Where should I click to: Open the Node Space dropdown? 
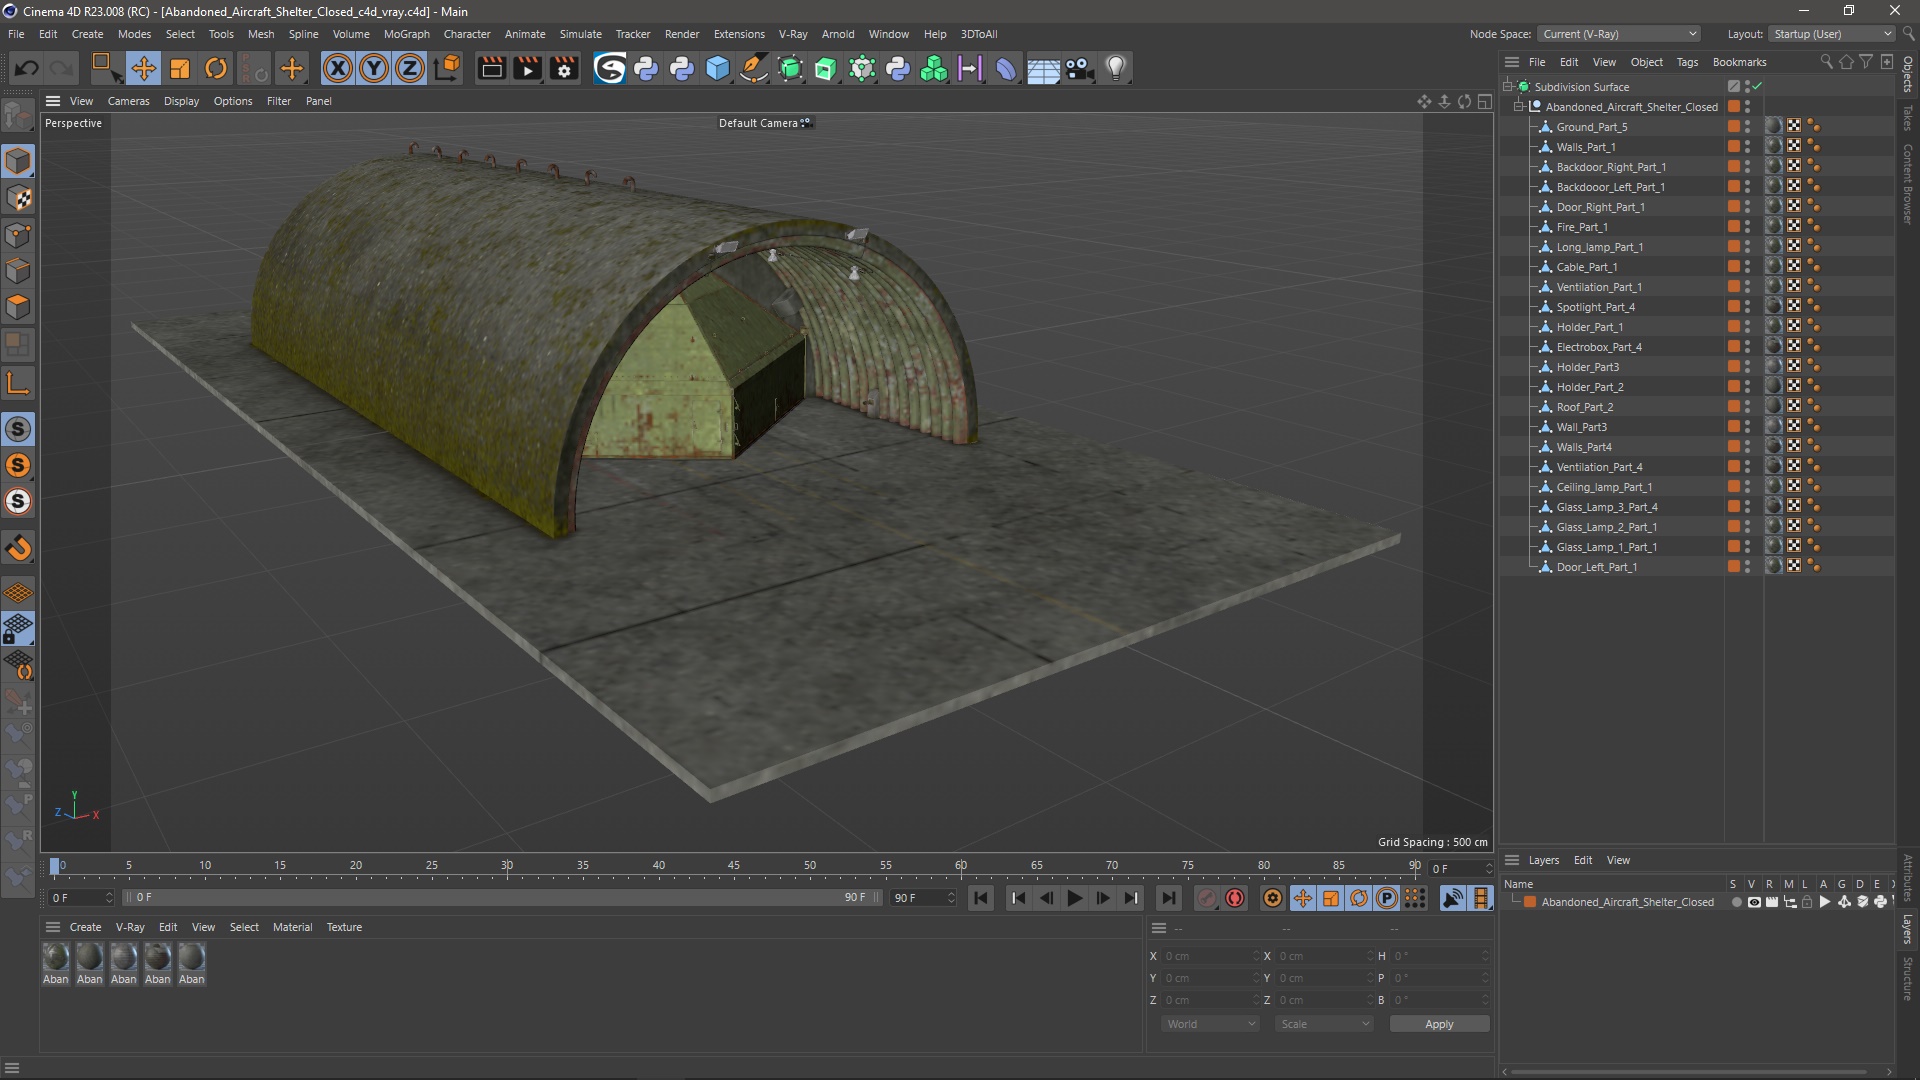coord(1618,34)
